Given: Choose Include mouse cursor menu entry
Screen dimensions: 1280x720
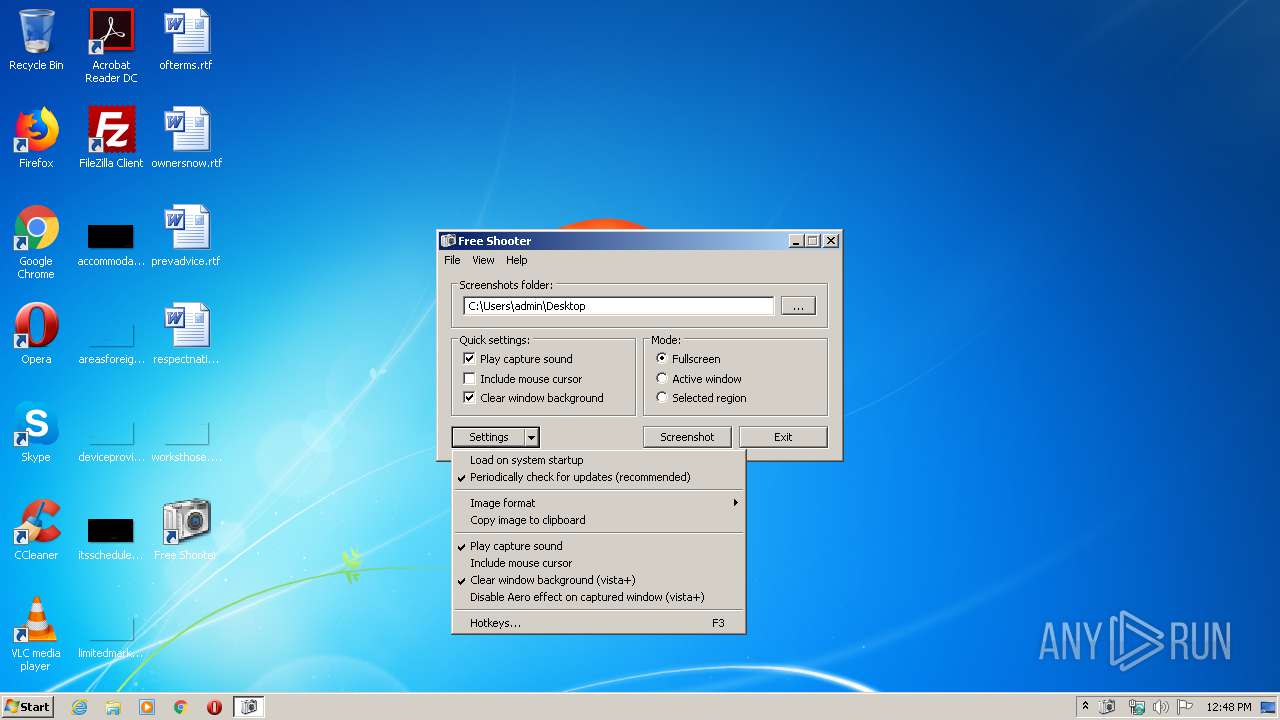Looking at the screenshot, I should coord(599,563).
